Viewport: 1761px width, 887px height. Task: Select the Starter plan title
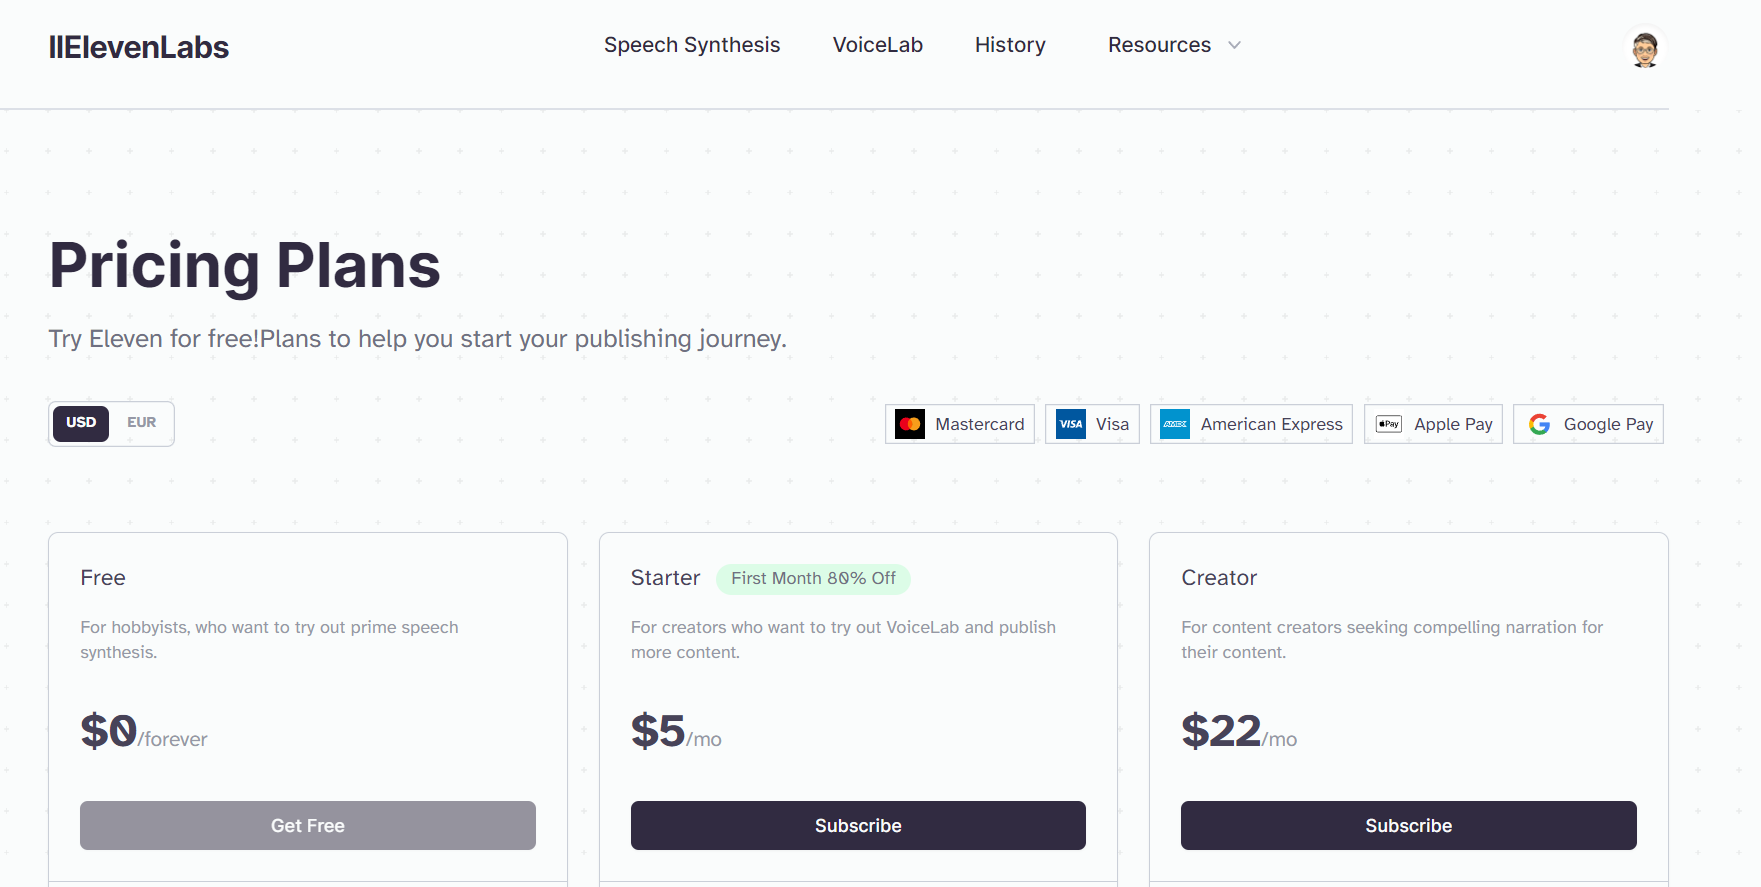(x=665, y=578)
